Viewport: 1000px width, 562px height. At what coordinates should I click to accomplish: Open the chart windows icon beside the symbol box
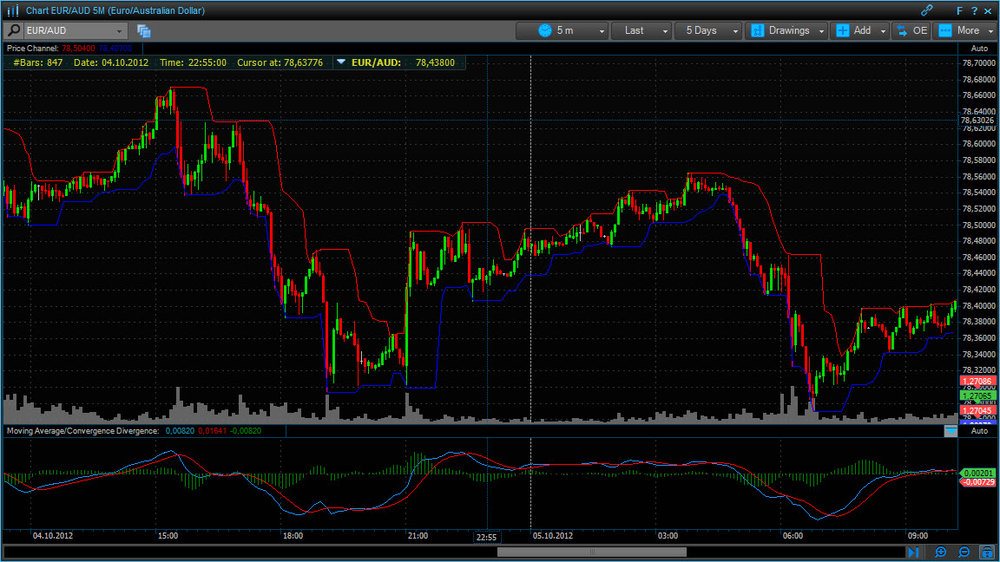pos(143,31)
